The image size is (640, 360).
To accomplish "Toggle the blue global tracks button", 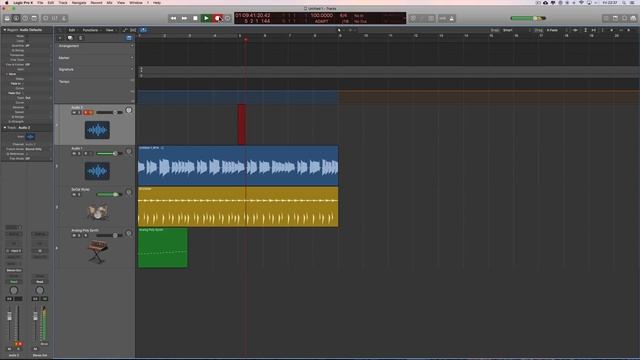I will point(129,38).
